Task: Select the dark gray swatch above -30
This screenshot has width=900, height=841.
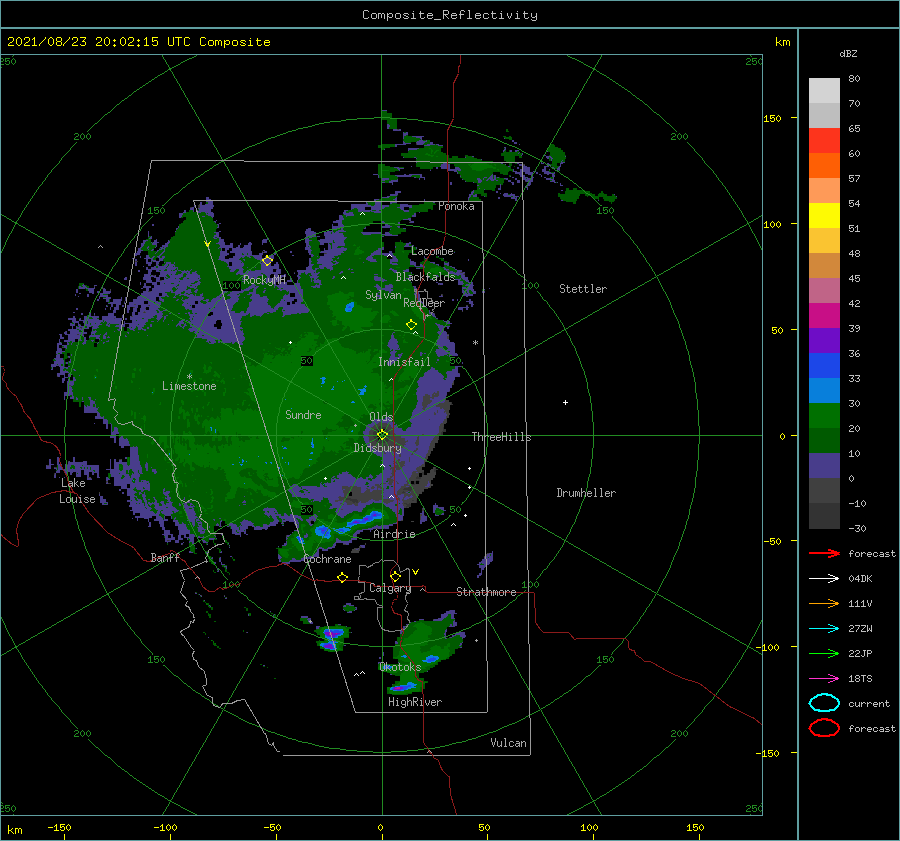Action: pos(824,516)
